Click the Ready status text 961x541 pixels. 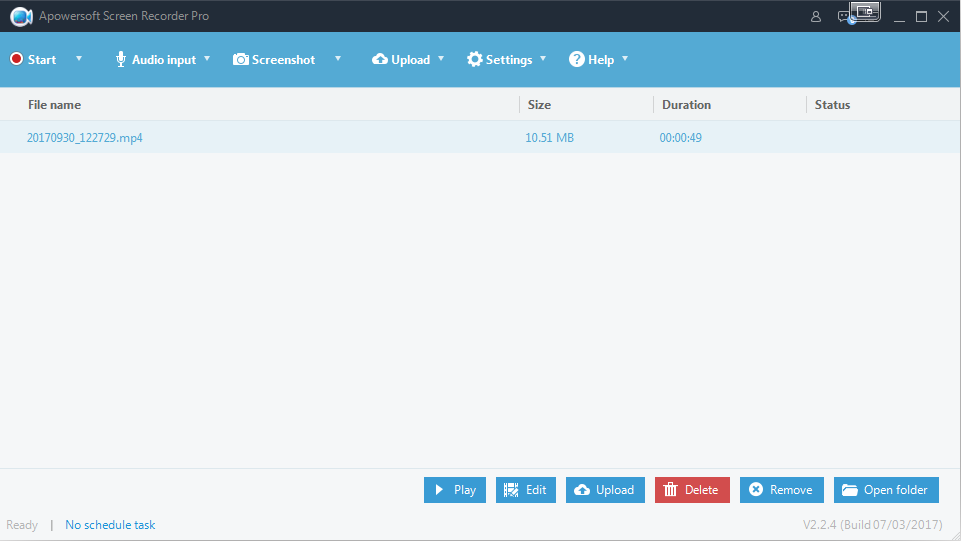pos(22,525)
